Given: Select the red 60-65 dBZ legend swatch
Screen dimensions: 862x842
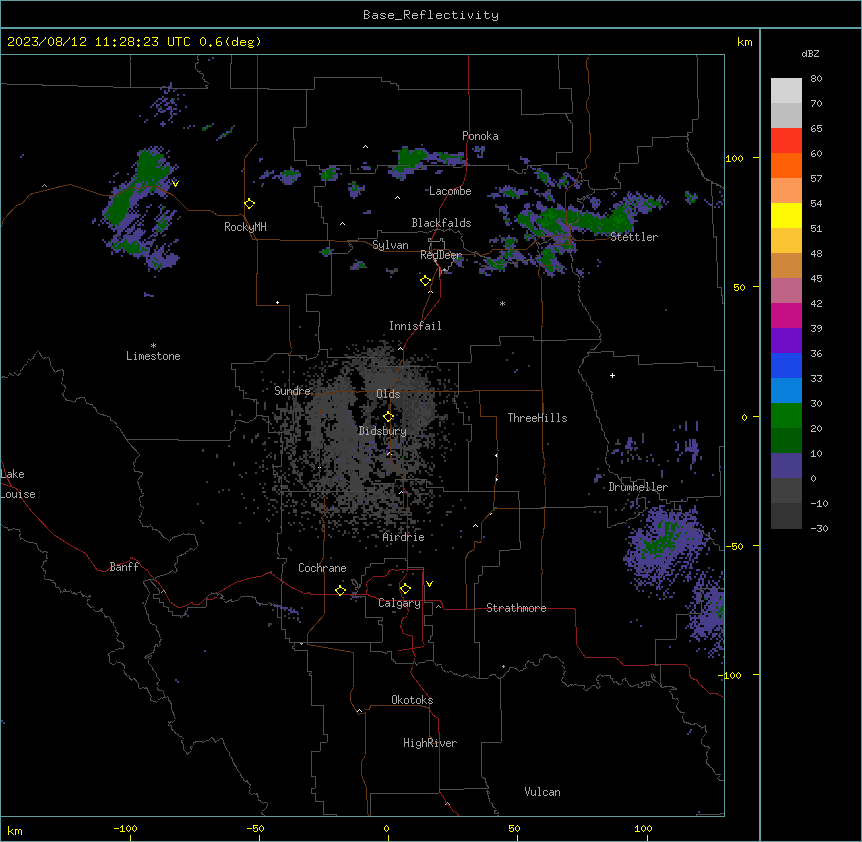Looking at the screenshot, I should pos(786,141).
